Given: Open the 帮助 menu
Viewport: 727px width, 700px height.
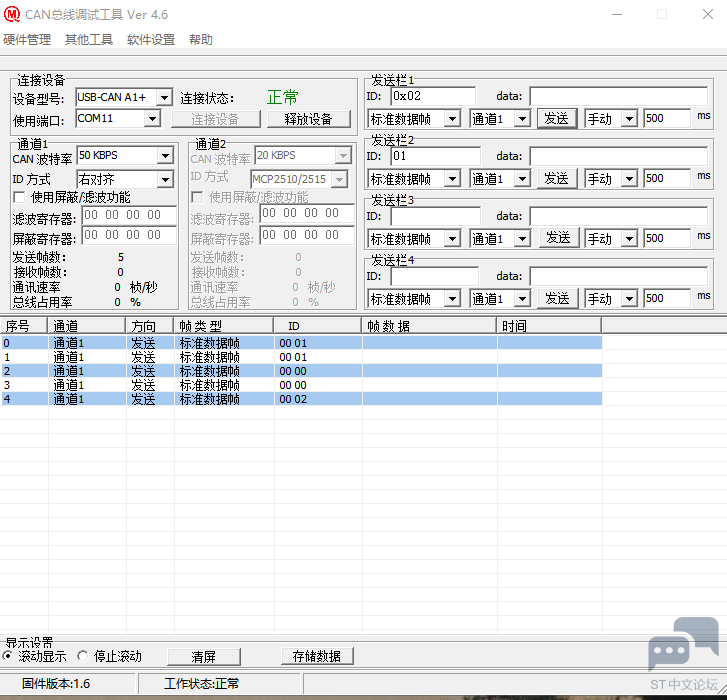Looking at the screenshot, I should click(201, 40).
